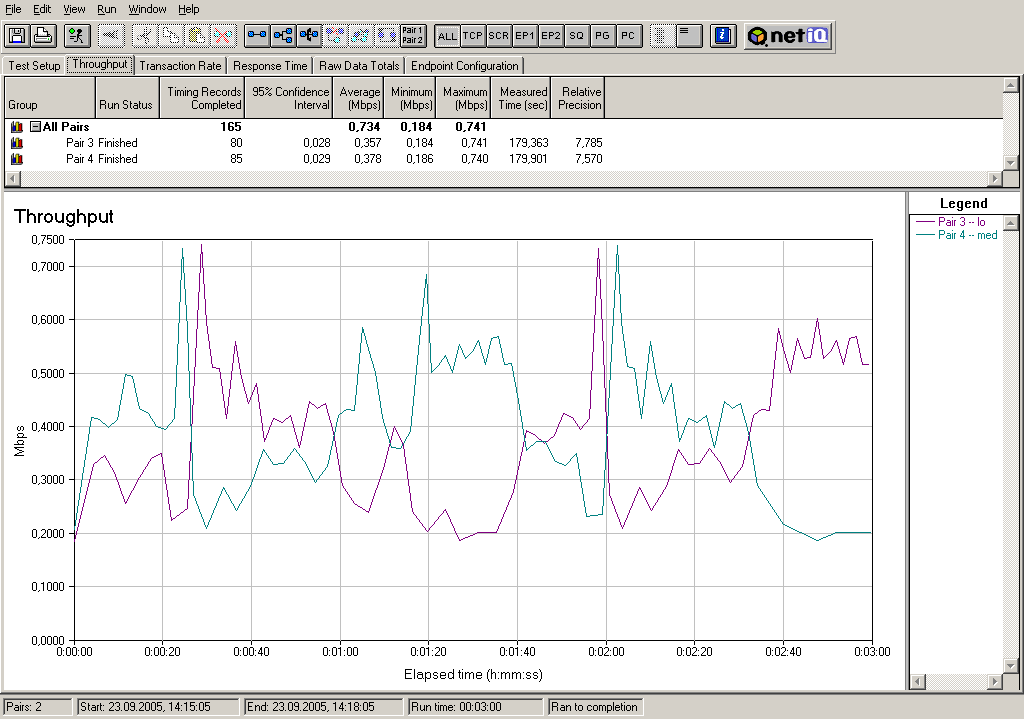The image size is (1024, 719).
Task: Click the chart icon beside Pair 3
Action: 17,143
